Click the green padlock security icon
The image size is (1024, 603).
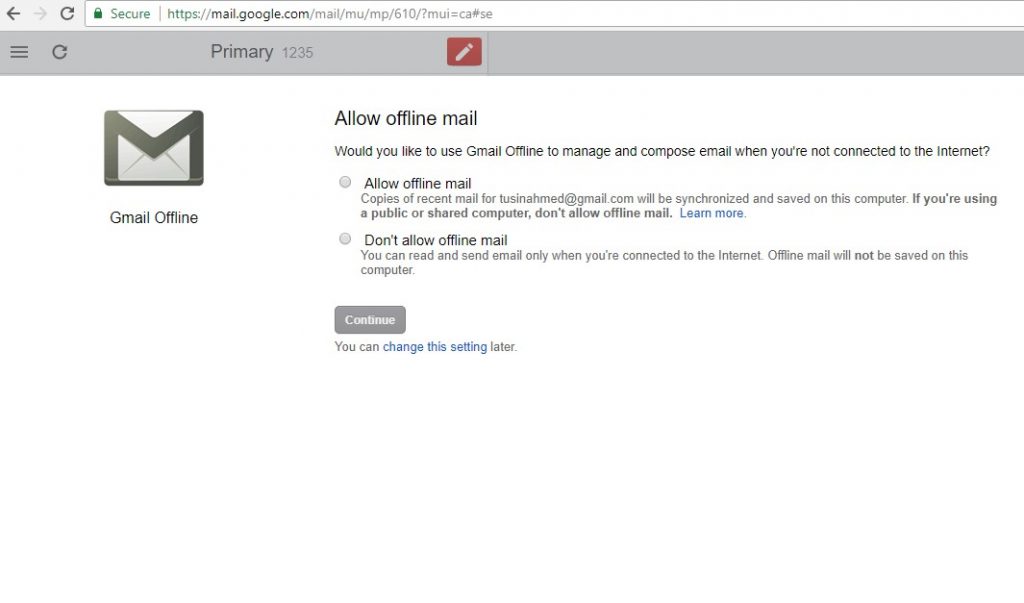(98, 14)
